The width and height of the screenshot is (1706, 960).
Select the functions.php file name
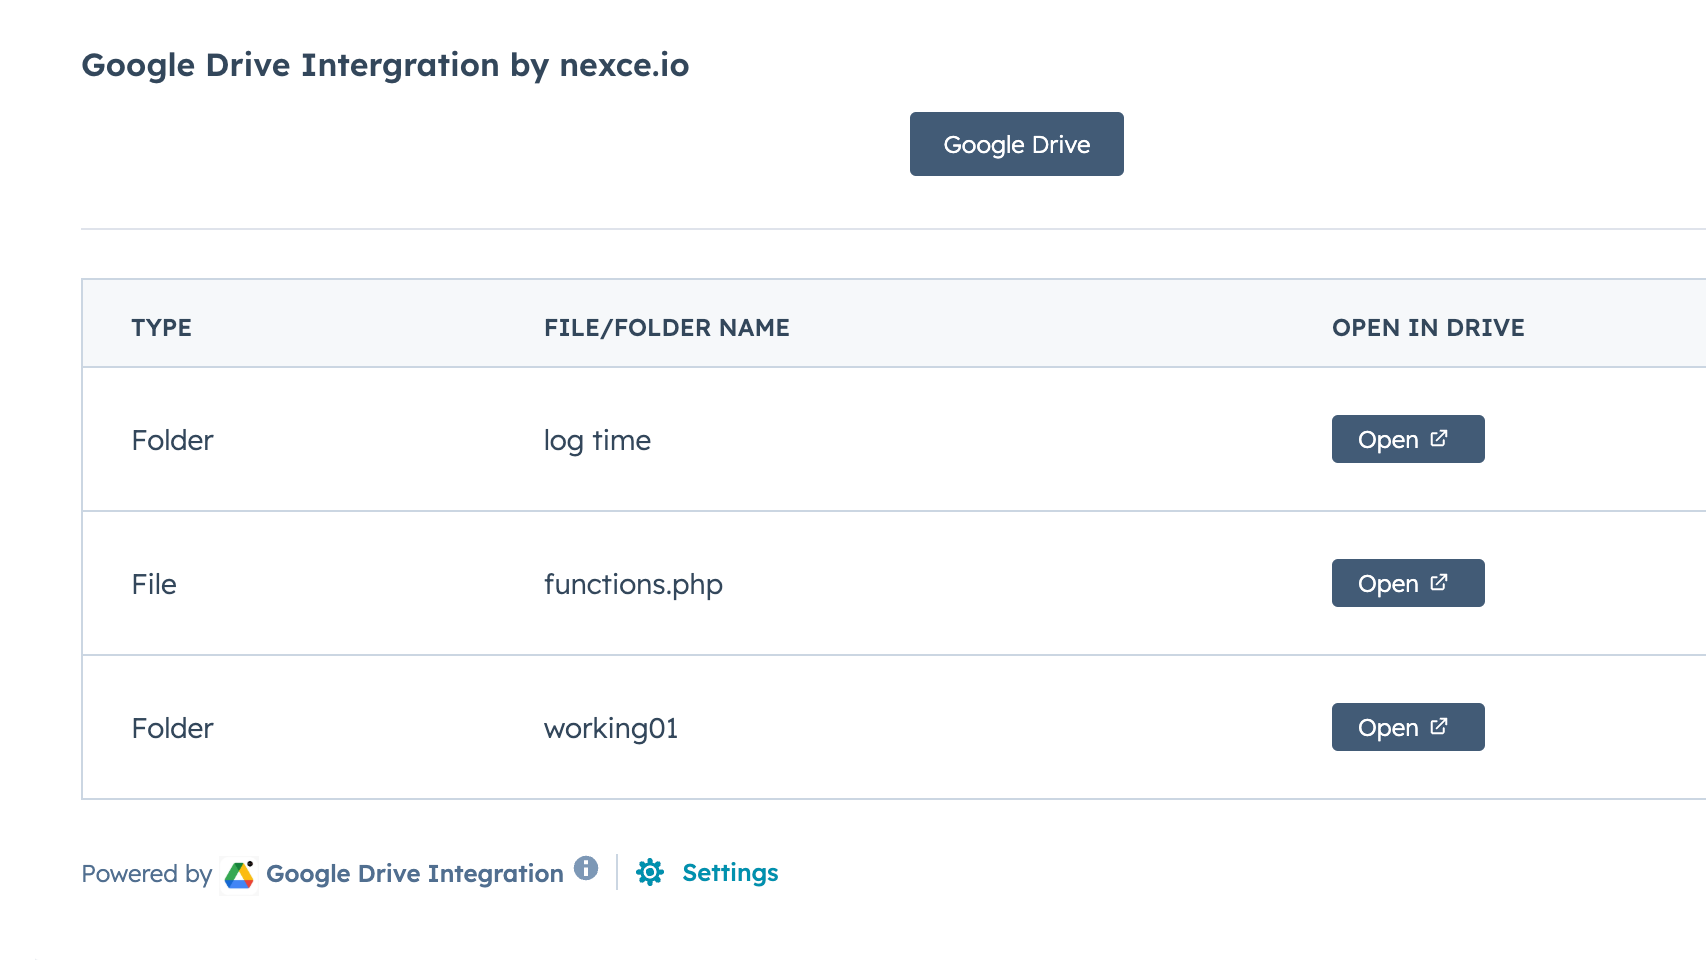point(632,585)
